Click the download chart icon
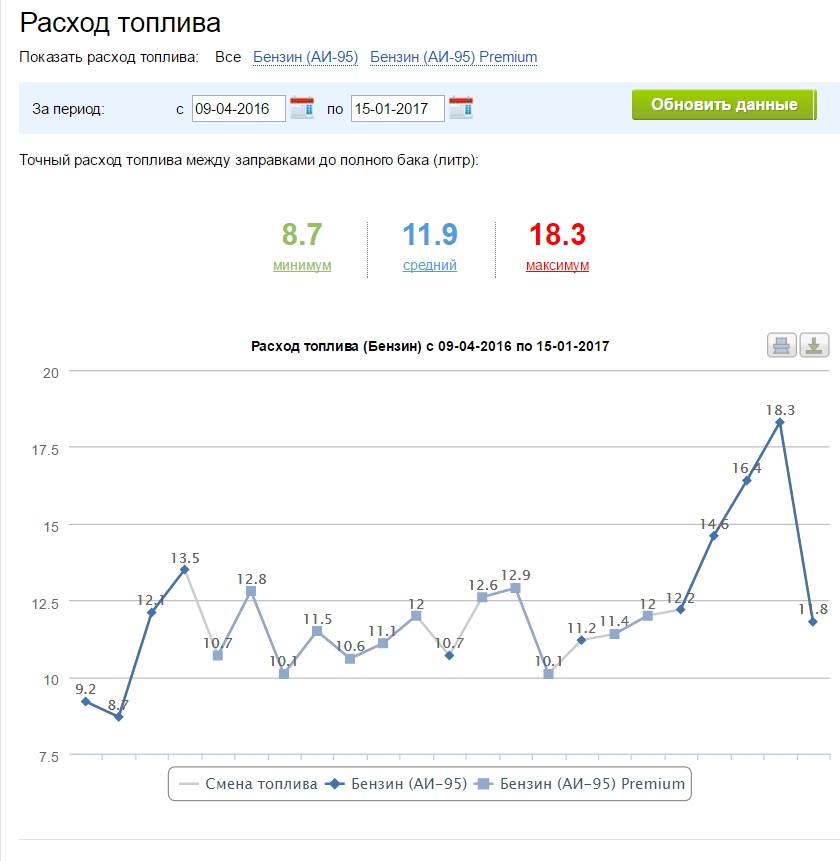 (814, 345)
